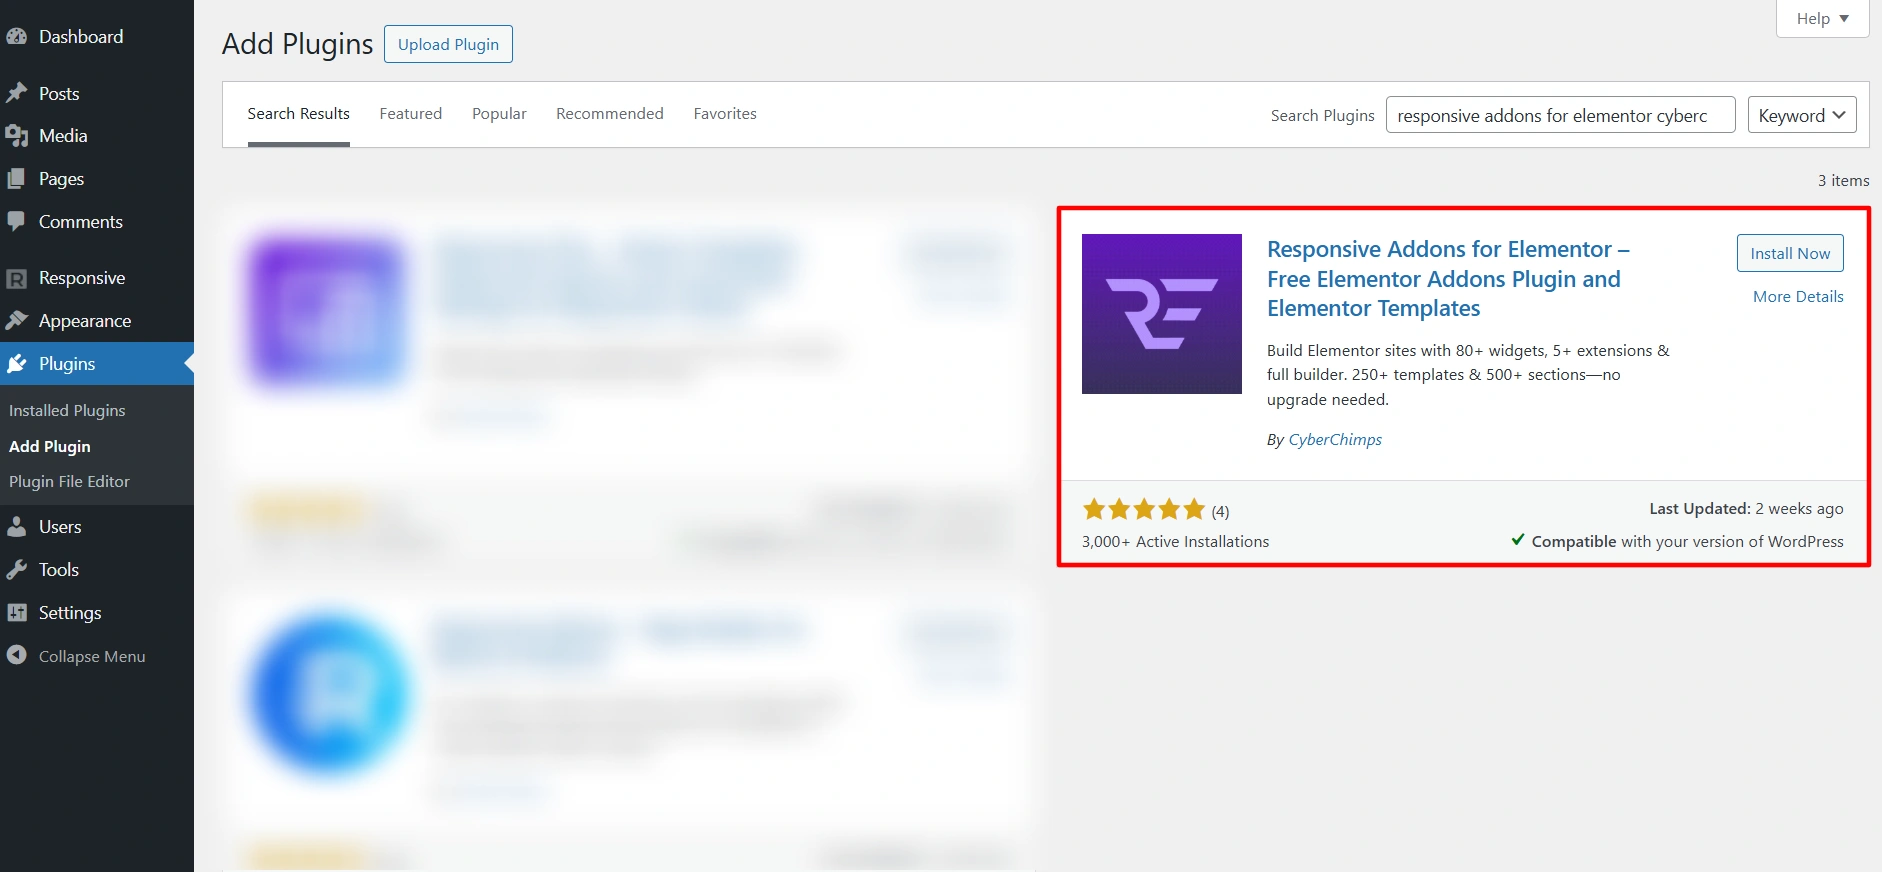The height and width of the screenshot is (872, 1882).
Task: Select the Add Plugin submenu item
Action: pyautogui.click(x=50, y=446)
